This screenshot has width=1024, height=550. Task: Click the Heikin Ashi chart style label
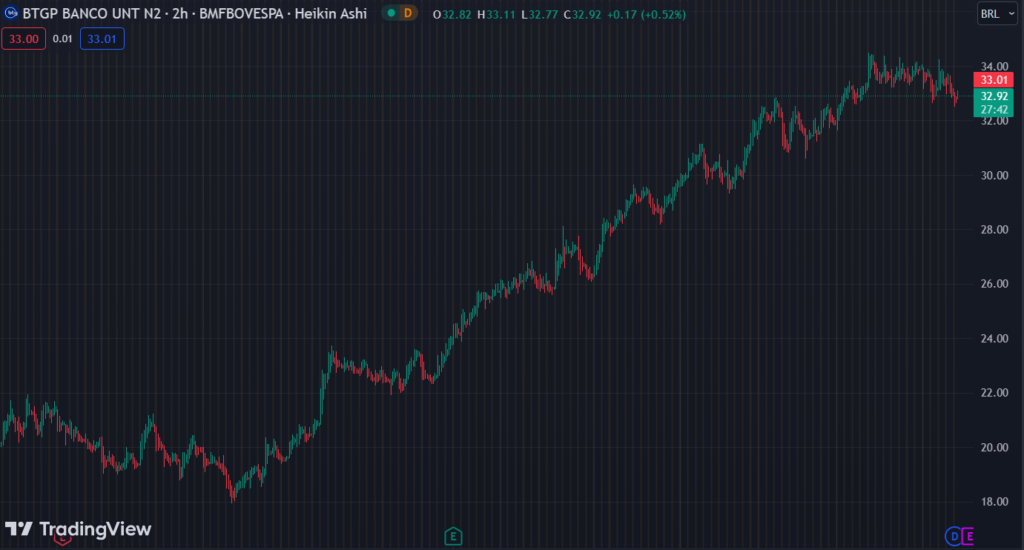pyautogui.click(x=330, y=14)
